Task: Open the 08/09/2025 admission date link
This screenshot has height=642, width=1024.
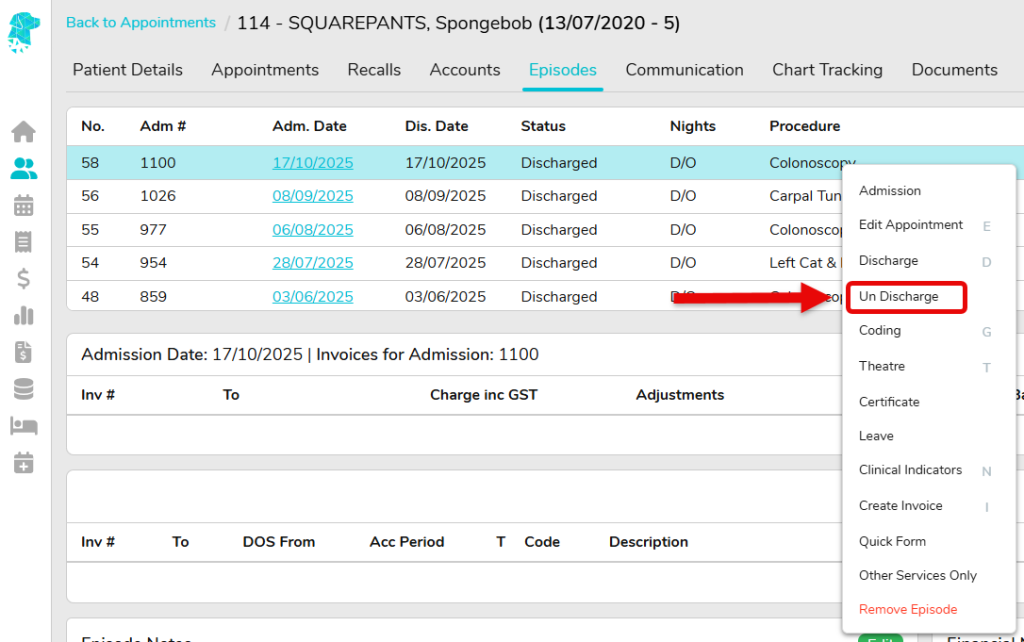Action: 312,196
